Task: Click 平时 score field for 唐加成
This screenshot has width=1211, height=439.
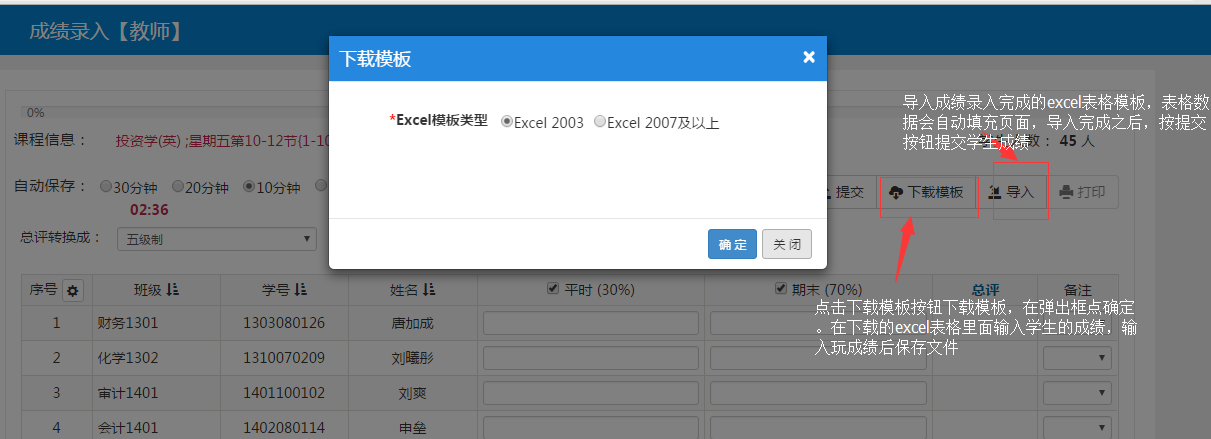Action: 590,323
